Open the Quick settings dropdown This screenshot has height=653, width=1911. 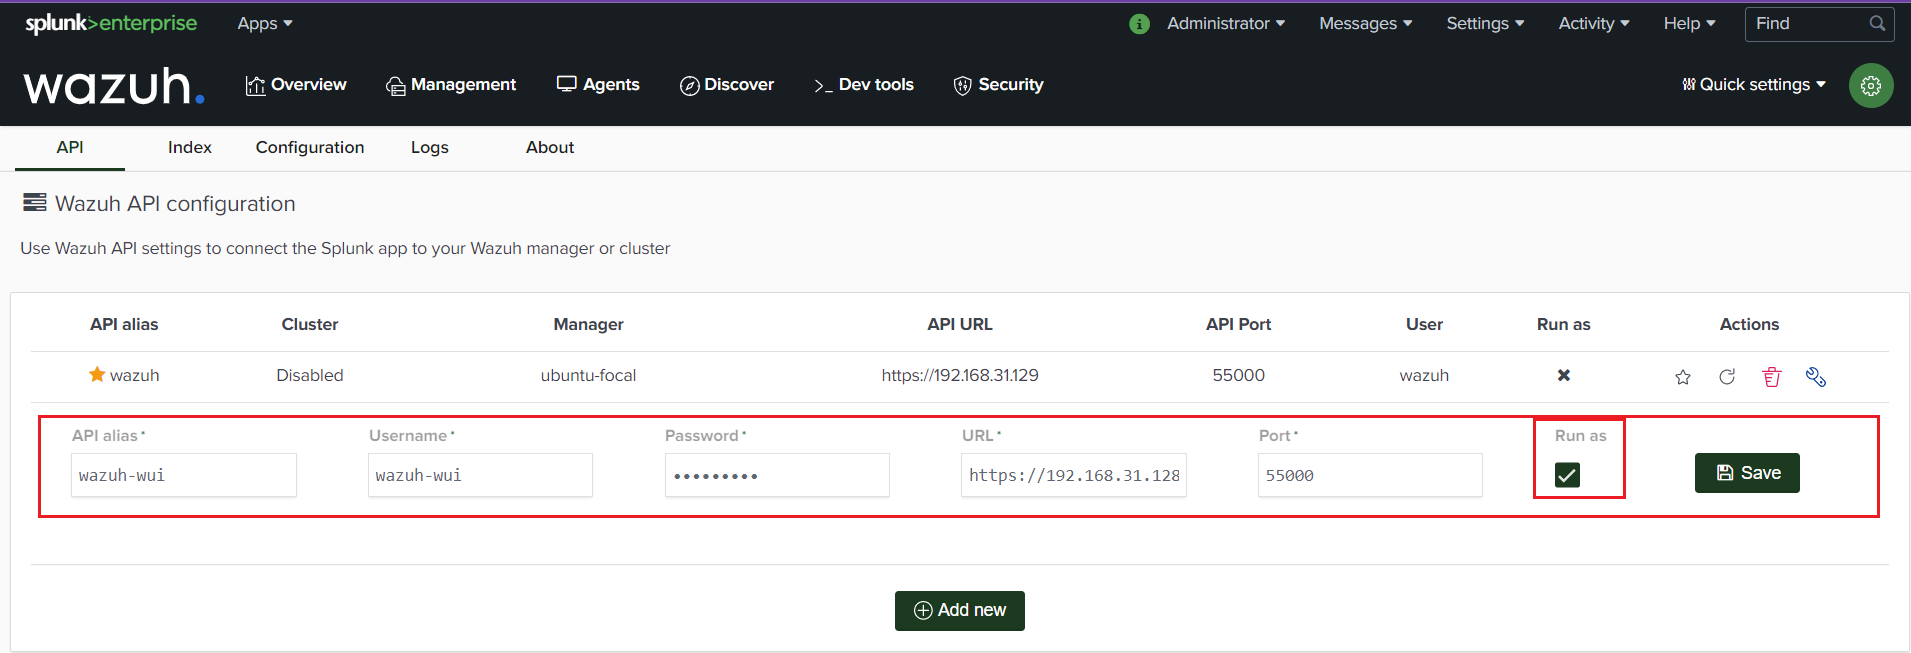click(x=1754, y=85)
